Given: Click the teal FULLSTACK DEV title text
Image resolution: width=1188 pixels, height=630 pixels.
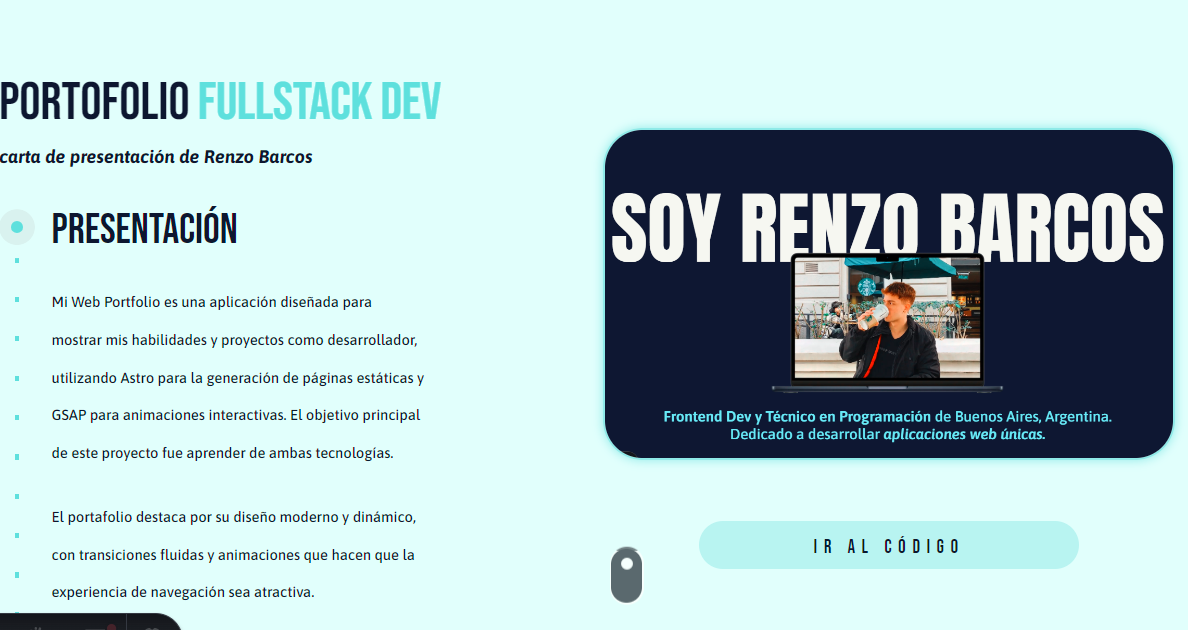Looking at the screenshot, I should [x=319, y=102].
